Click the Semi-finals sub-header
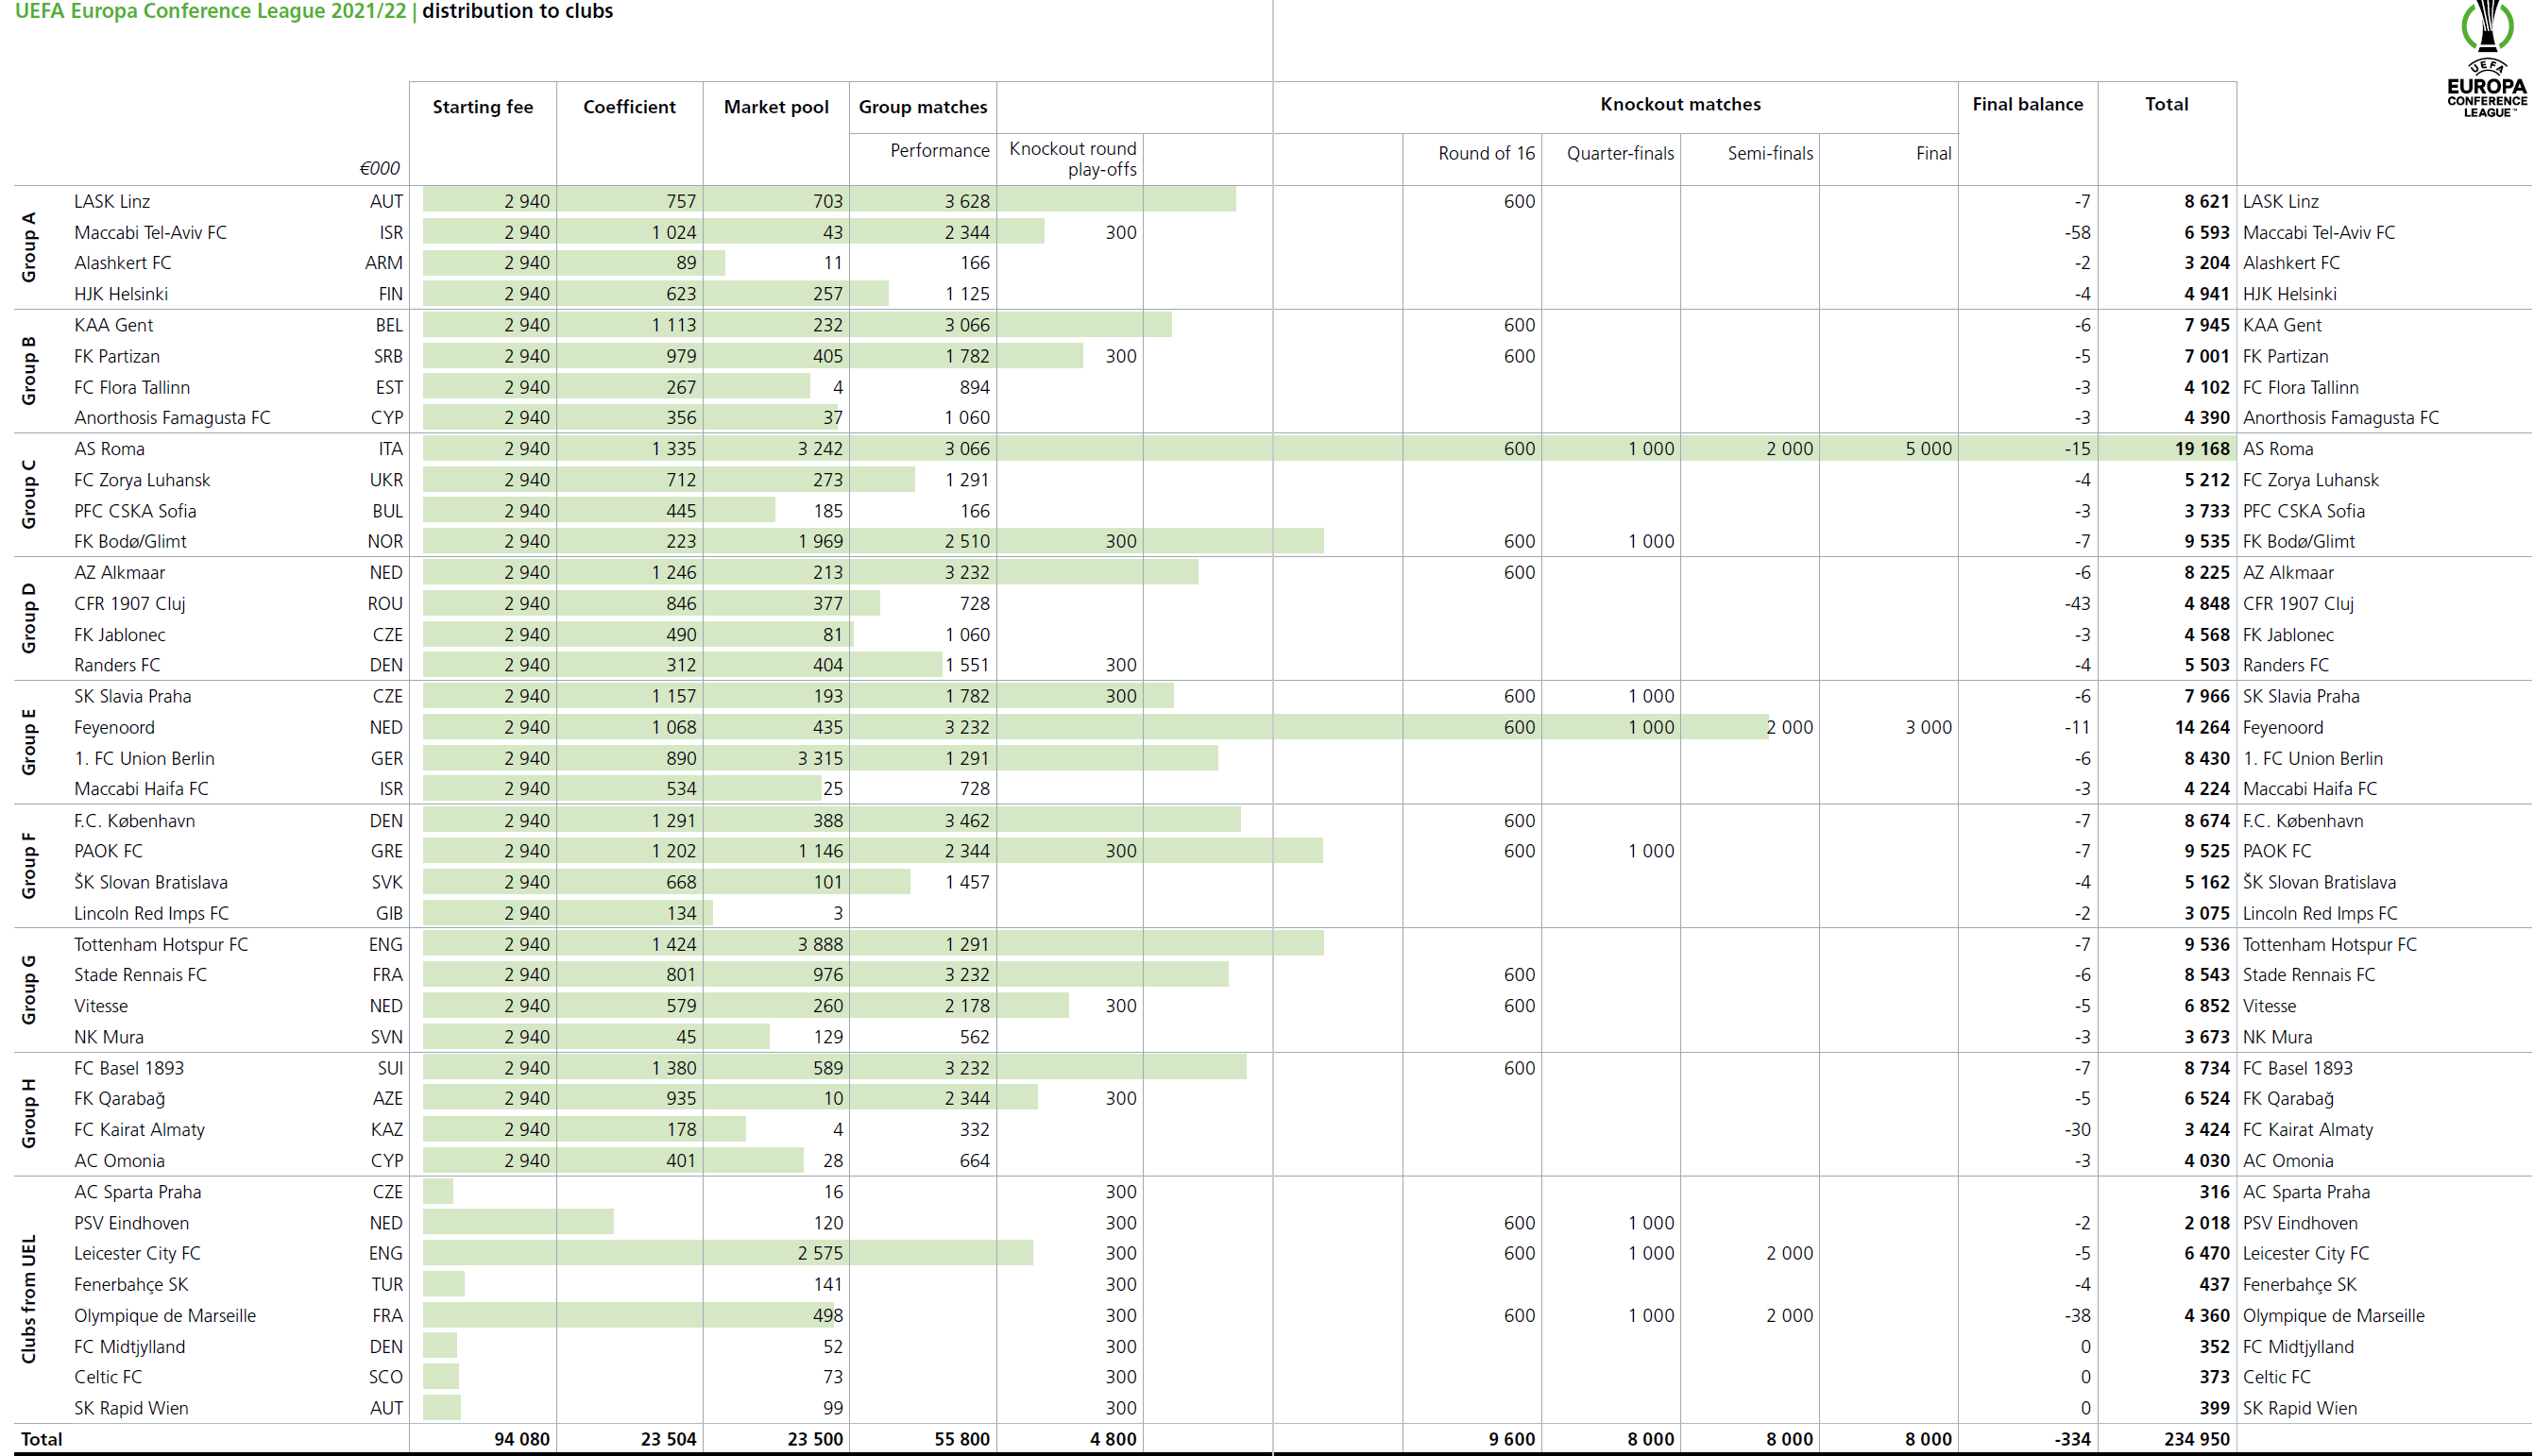 [x=1769, y=153]
